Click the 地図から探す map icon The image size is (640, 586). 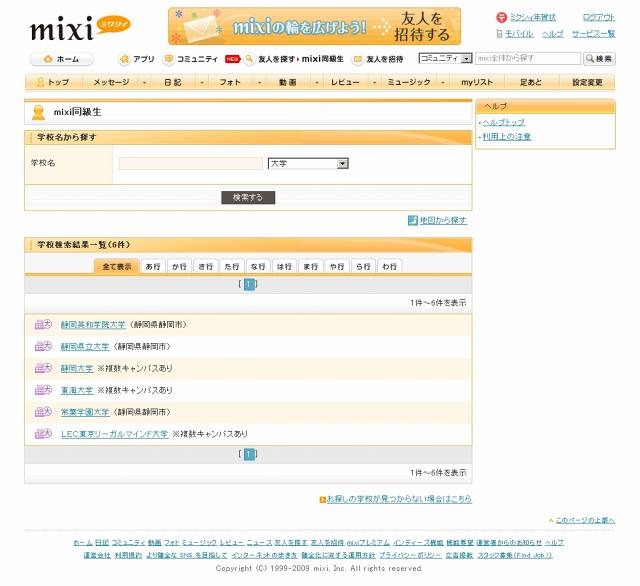(412, 220)
